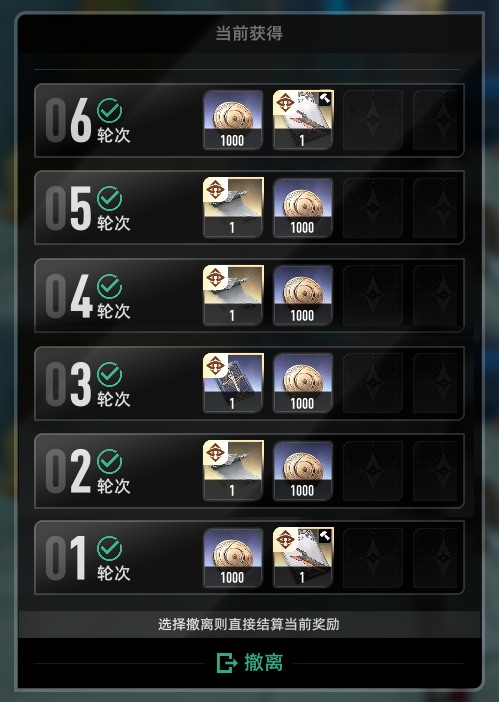Click the 选择撤离则直接结算当前奖励 notice bar
The height and width of the screenshot is (702, 499).
pyautogui.click(x=249, y=624)
